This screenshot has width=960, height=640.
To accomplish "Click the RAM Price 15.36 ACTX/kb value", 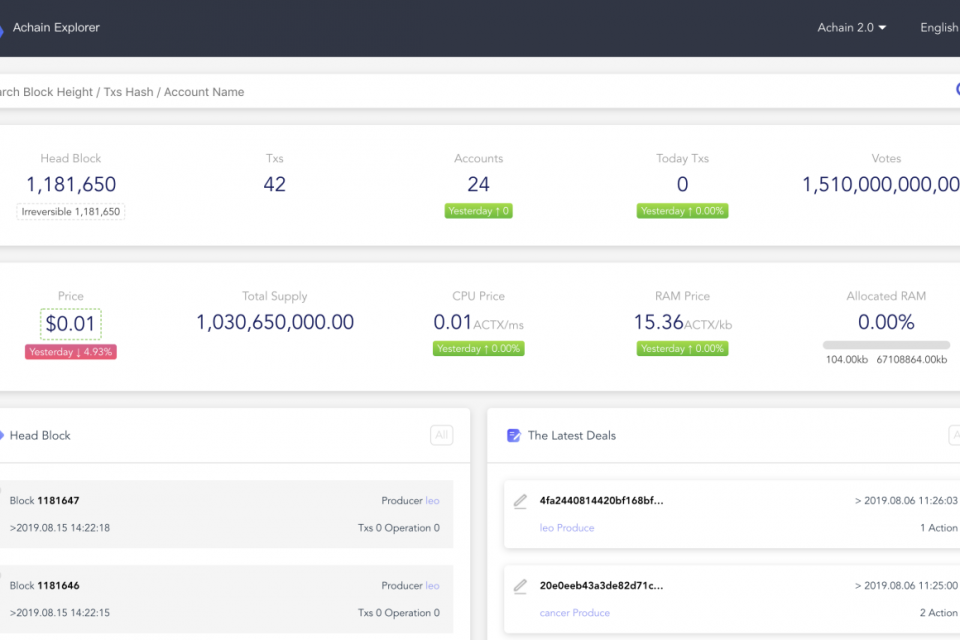I will (682, 322).
